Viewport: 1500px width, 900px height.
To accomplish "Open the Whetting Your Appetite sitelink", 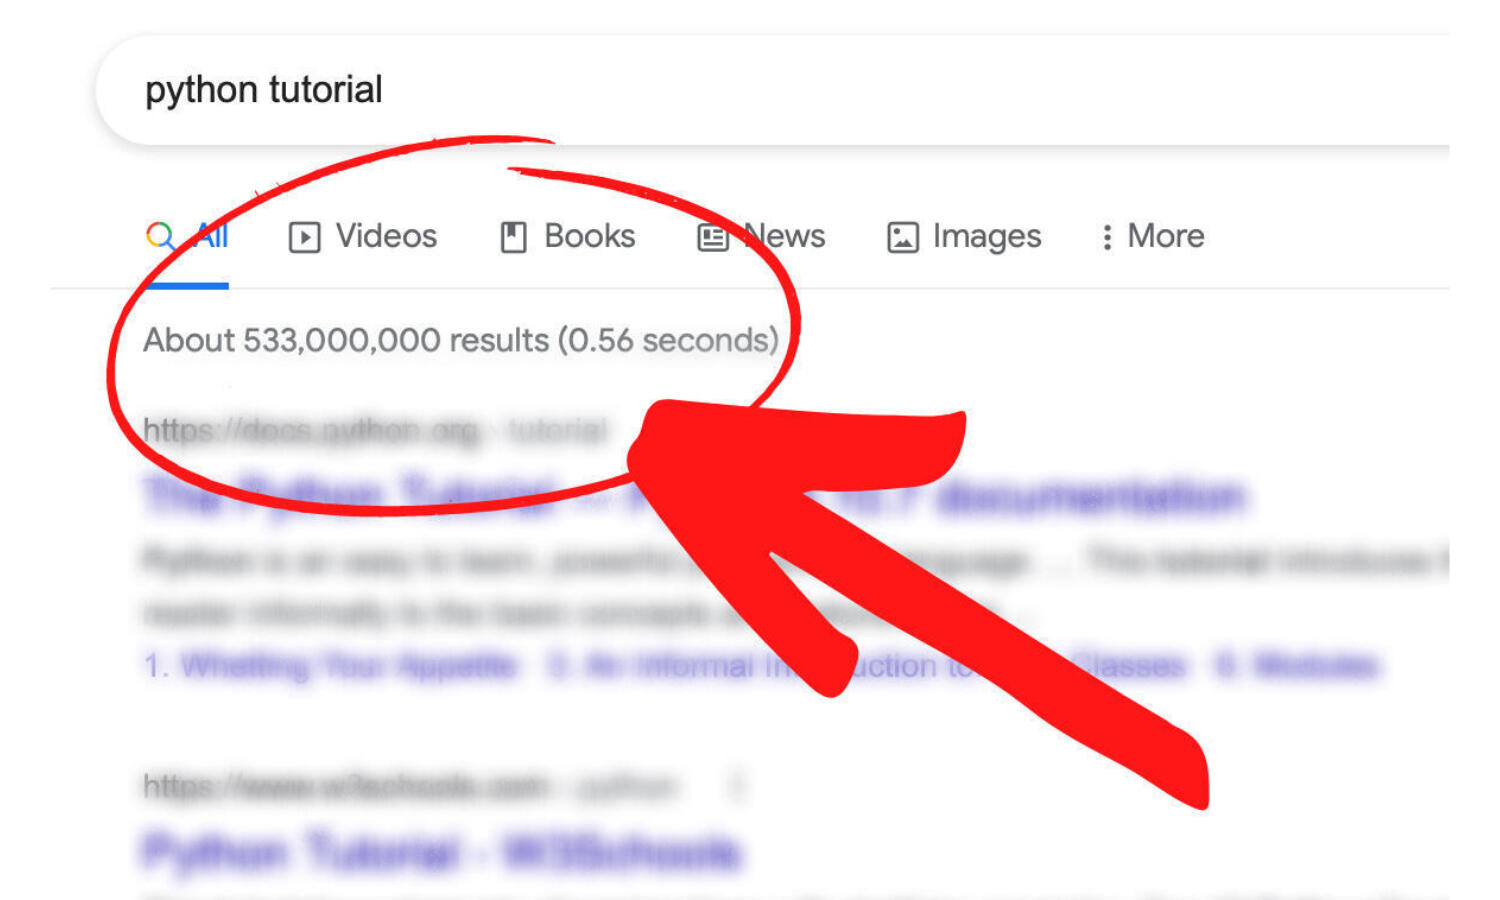I will 330,666.
